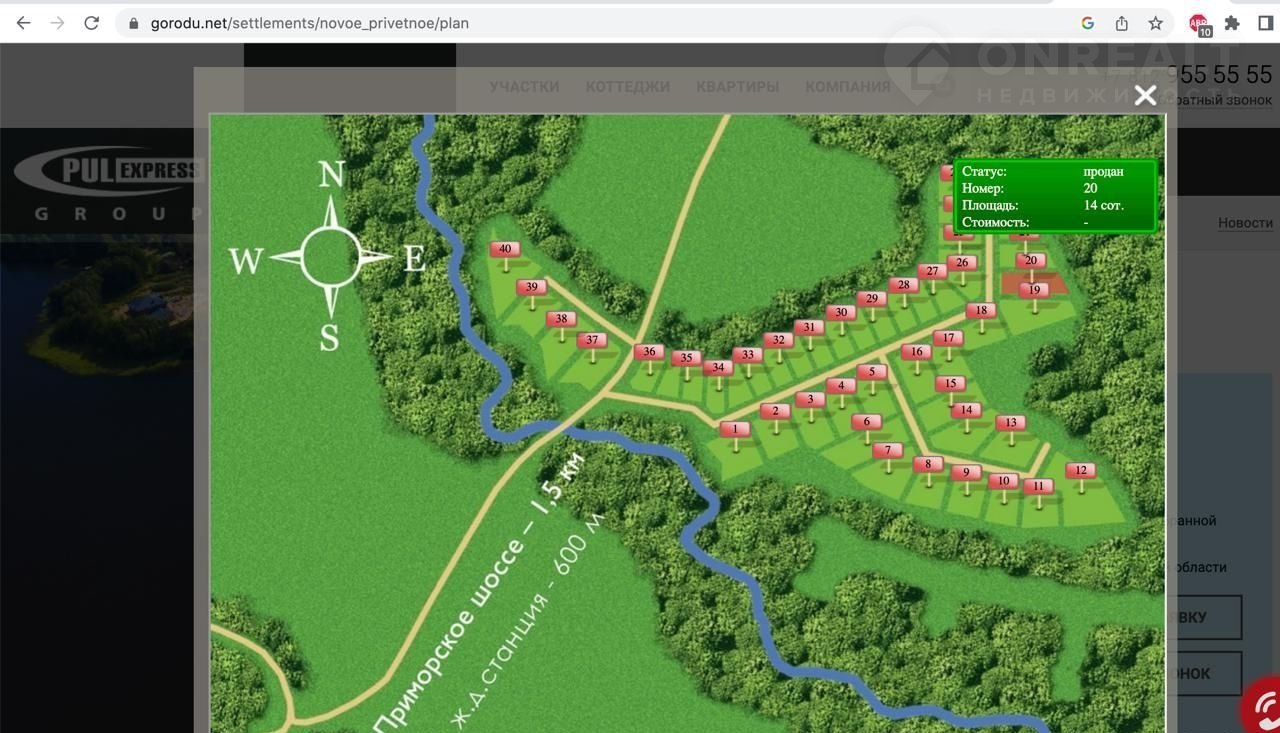The width and height of the screenshot is (1280, 733).
Task: Click the Adblock extension icon
Action: [1198, 24]
